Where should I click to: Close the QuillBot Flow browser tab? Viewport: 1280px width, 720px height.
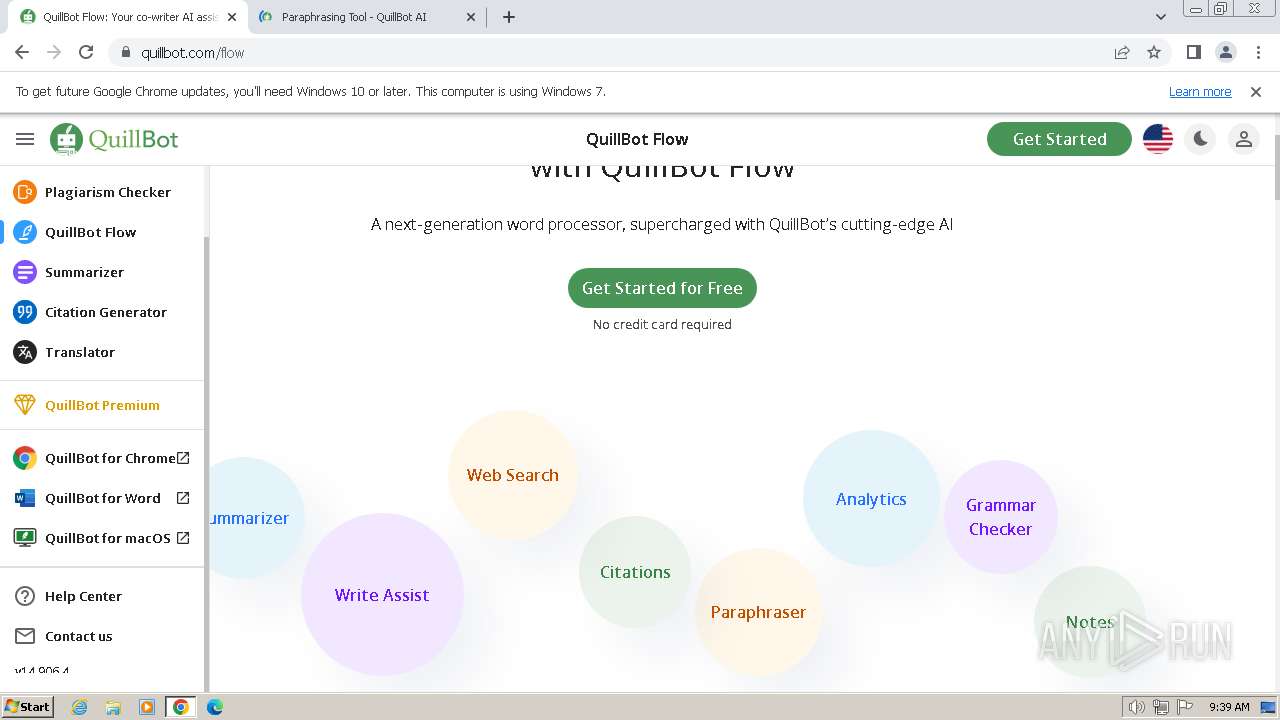pyautogui.click(x=232, y=17)
